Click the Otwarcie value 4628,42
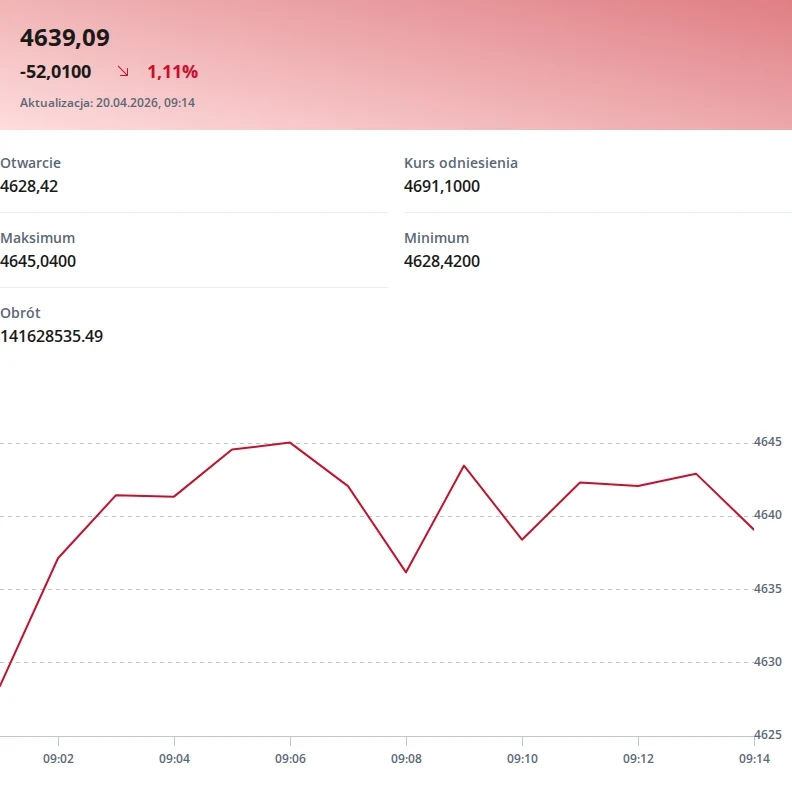The width and height of the screenshot is (792, 790). pos(29,186)
